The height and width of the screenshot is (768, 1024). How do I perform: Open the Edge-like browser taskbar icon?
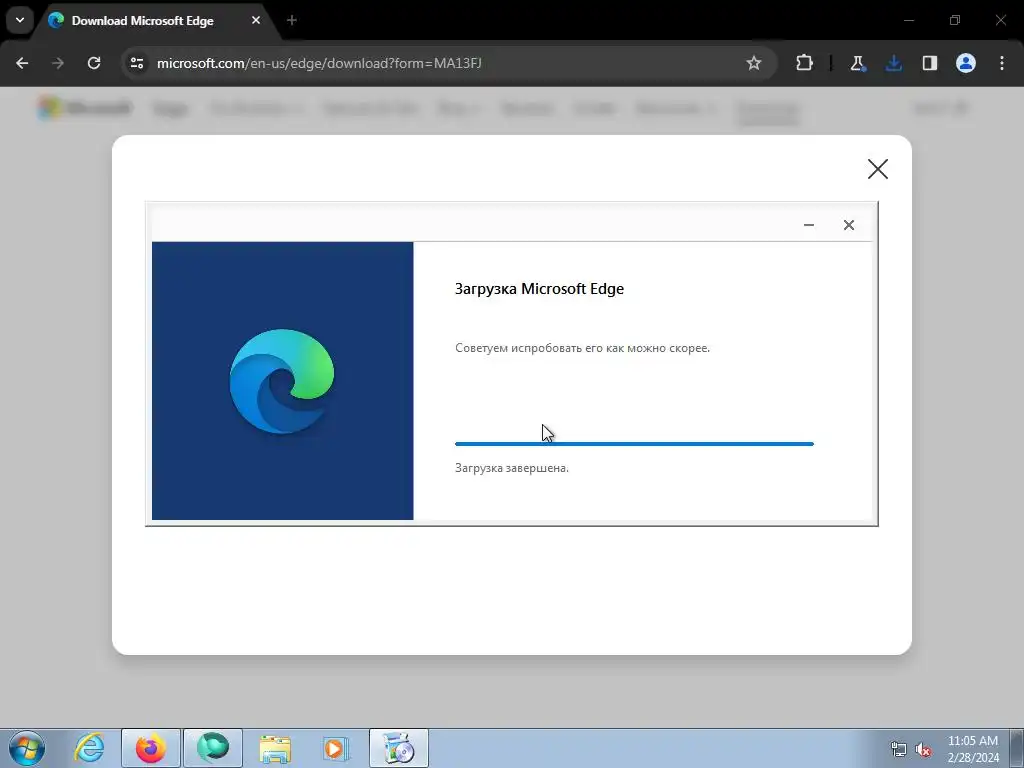point(213,748)
